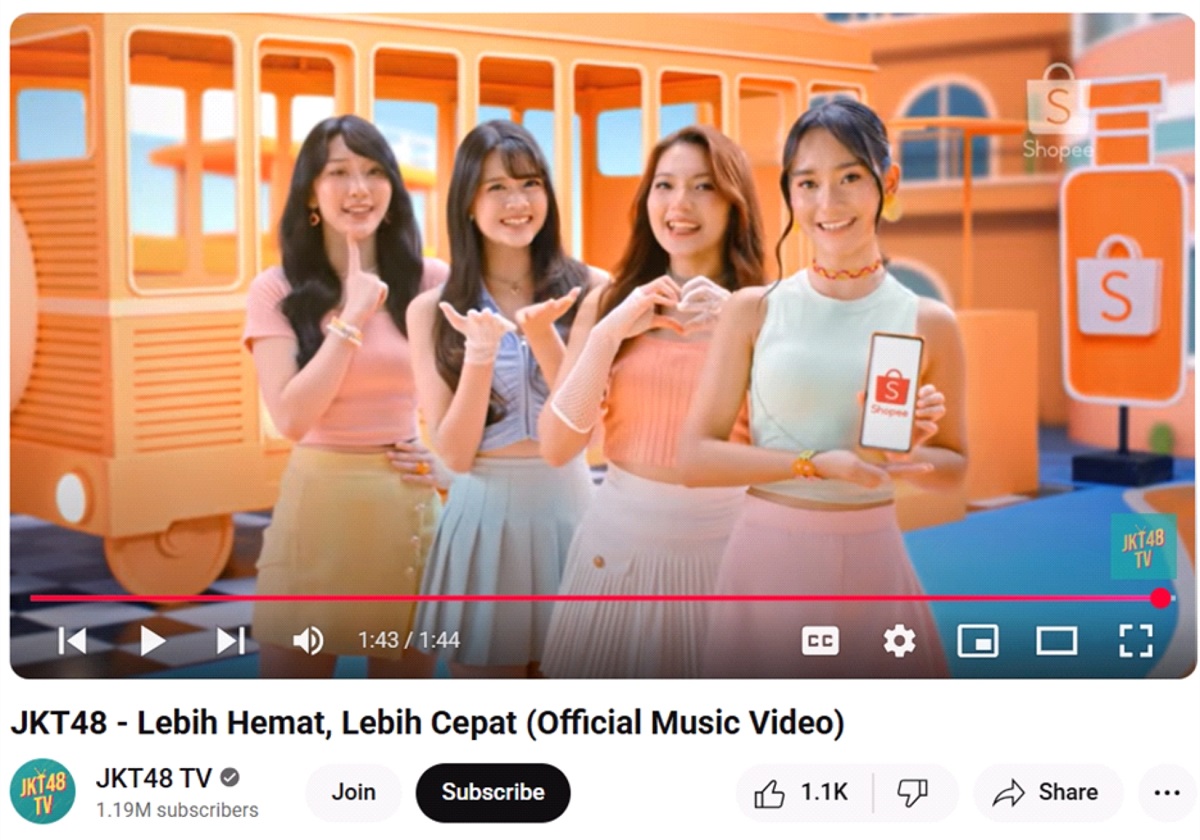The height and width of the screenshot is (840, 1200).
Task: Click the red progress bar scrubber handle
Action: tap(1160, 598)
